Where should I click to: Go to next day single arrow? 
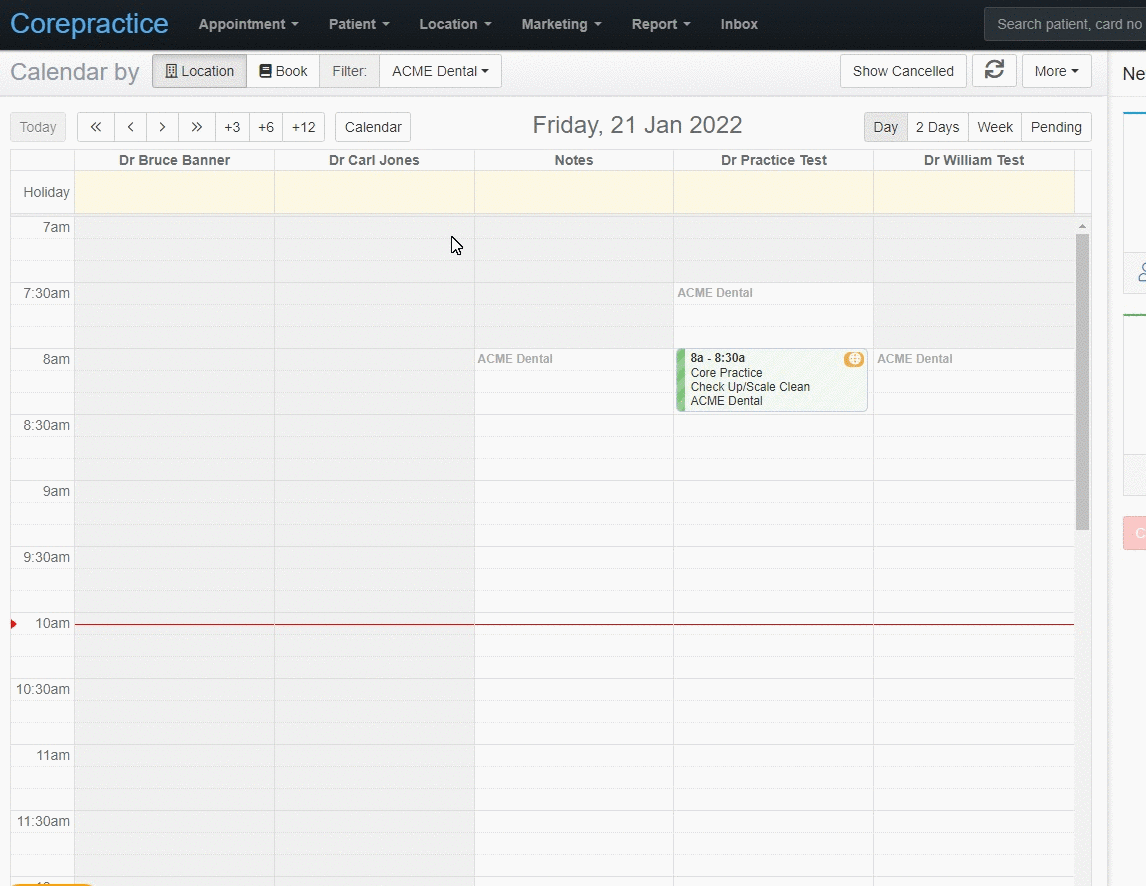pos(162,127)
